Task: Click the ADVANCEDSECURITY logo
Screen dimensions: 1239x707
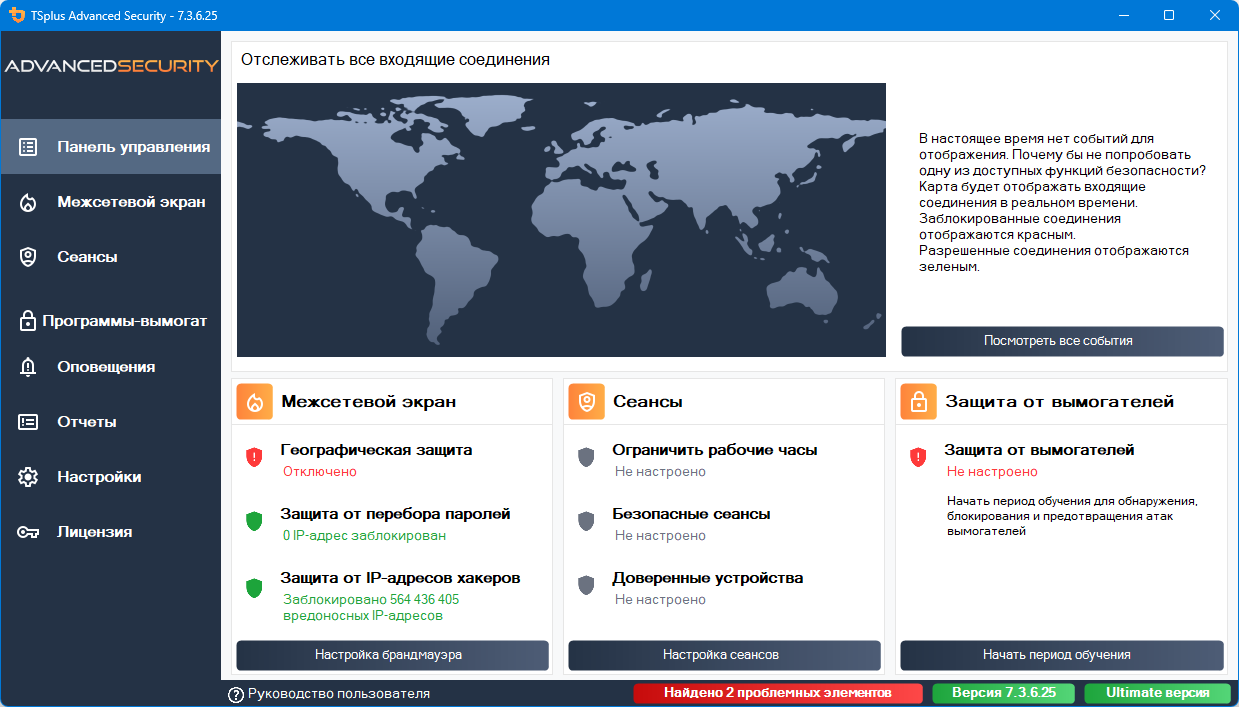Action: pos(111,66)
